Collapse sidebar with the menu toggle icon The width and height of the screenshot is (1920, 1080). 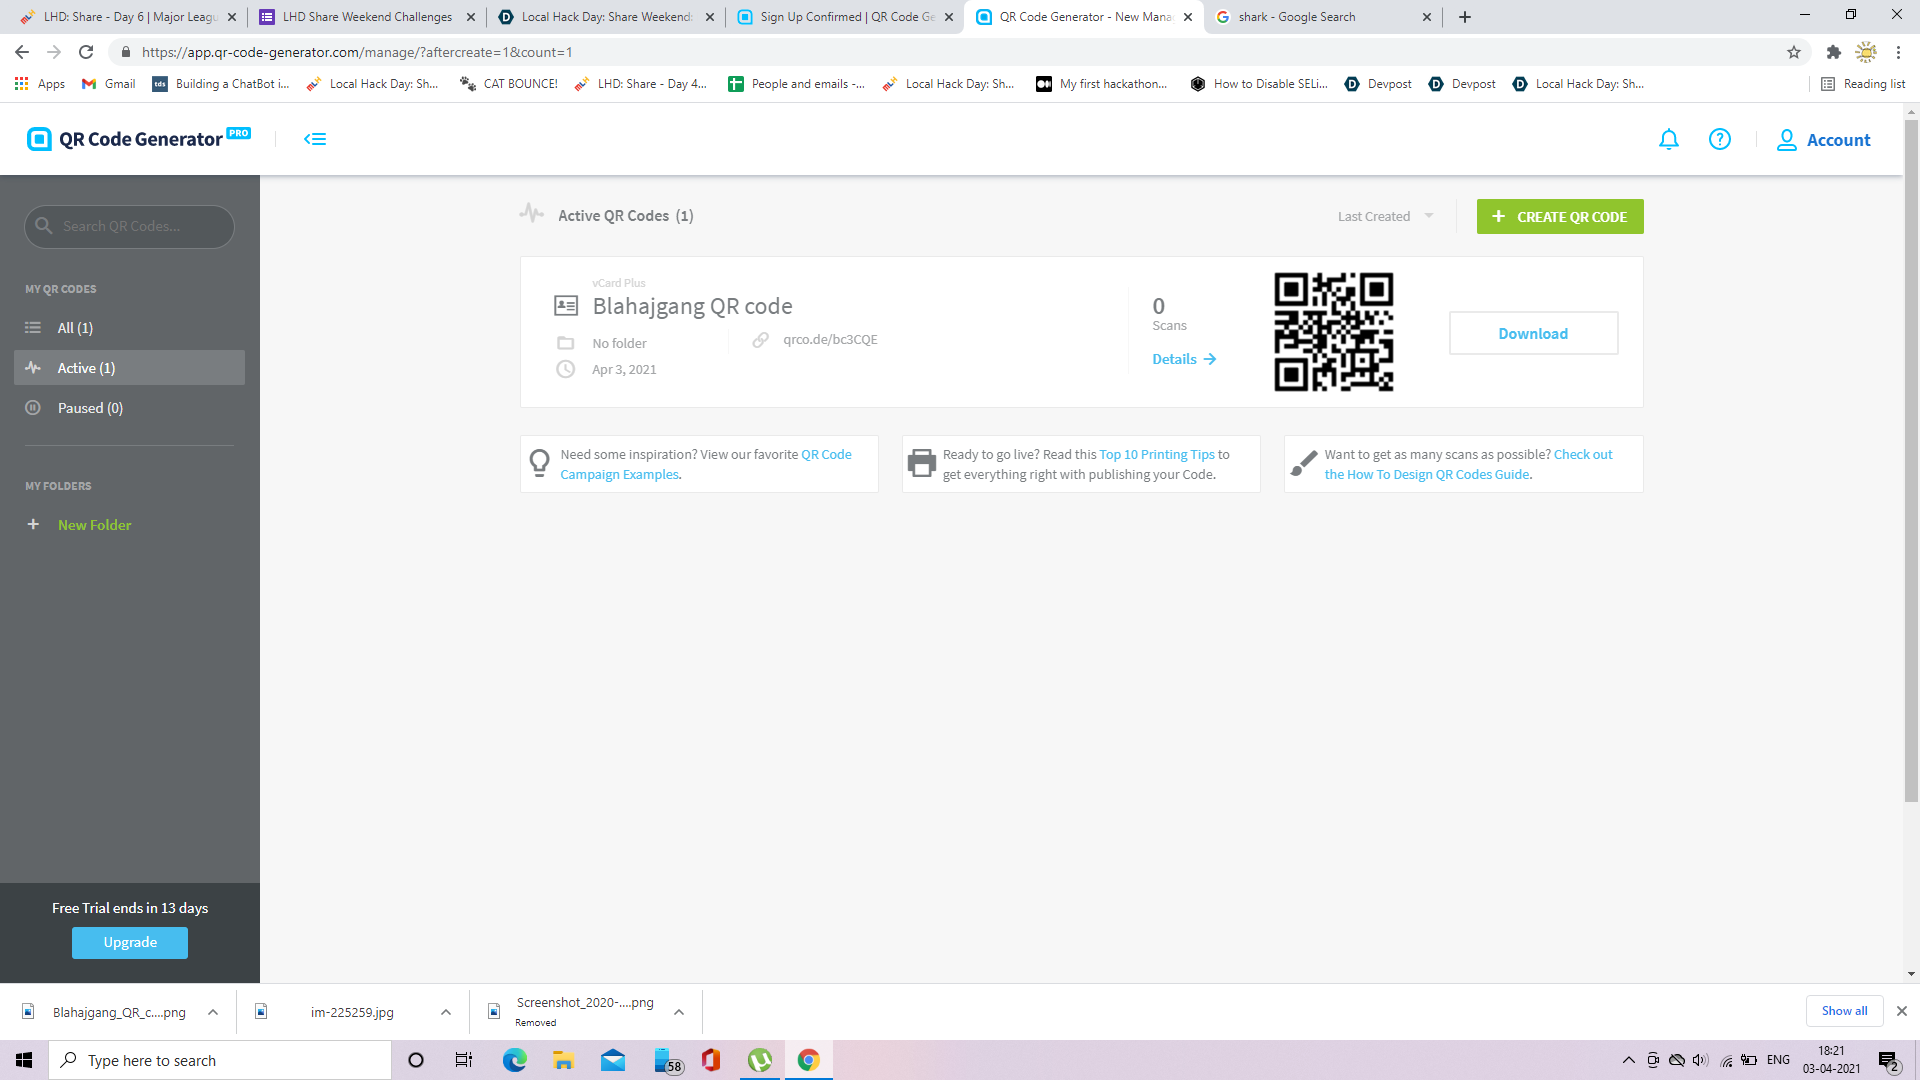(x=315, y=139)
